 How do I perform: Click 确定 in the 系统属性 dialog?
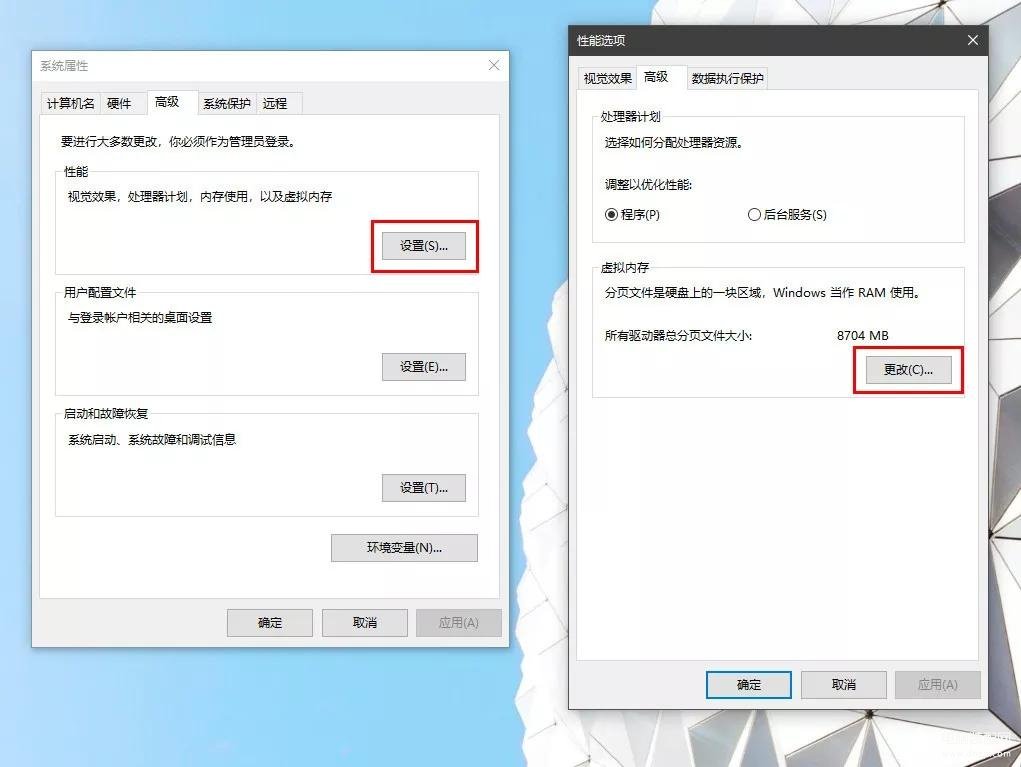tap(270, 623)
